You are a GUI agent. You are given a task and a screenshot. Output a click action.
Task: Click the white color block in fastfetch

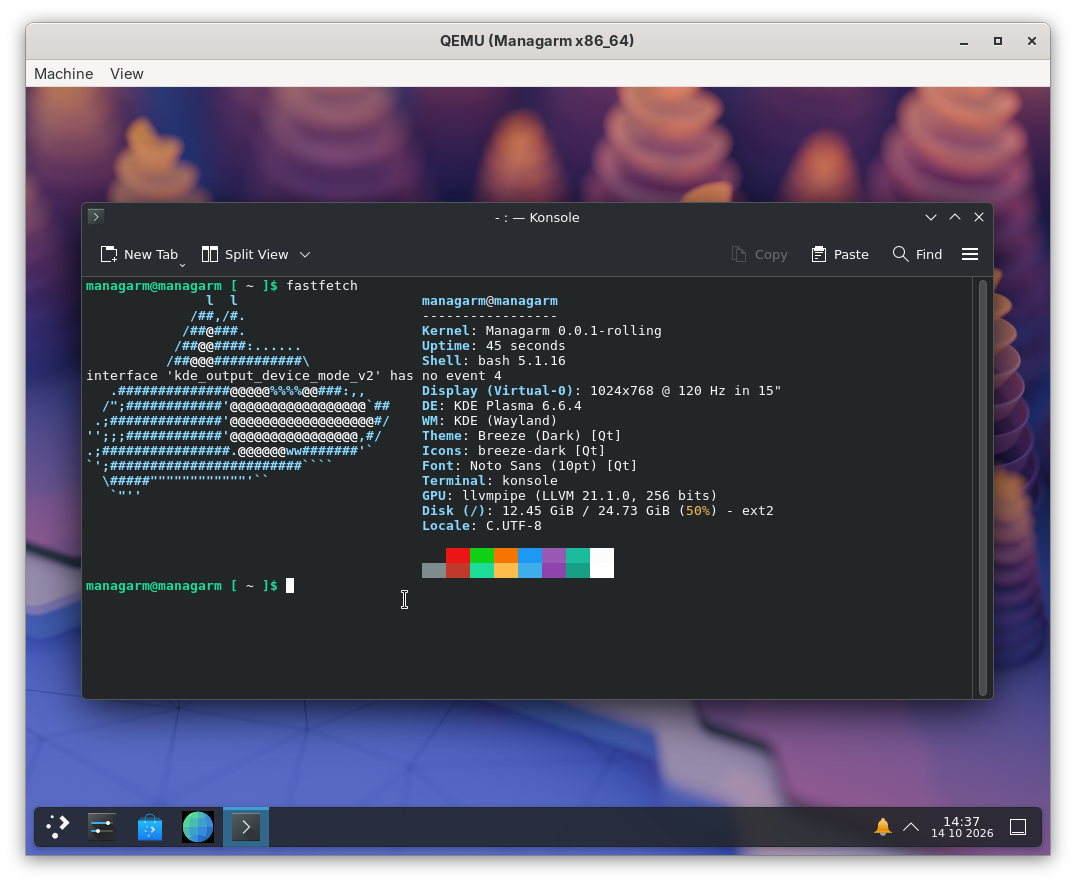pyautogui.click(x=602, y=563)
